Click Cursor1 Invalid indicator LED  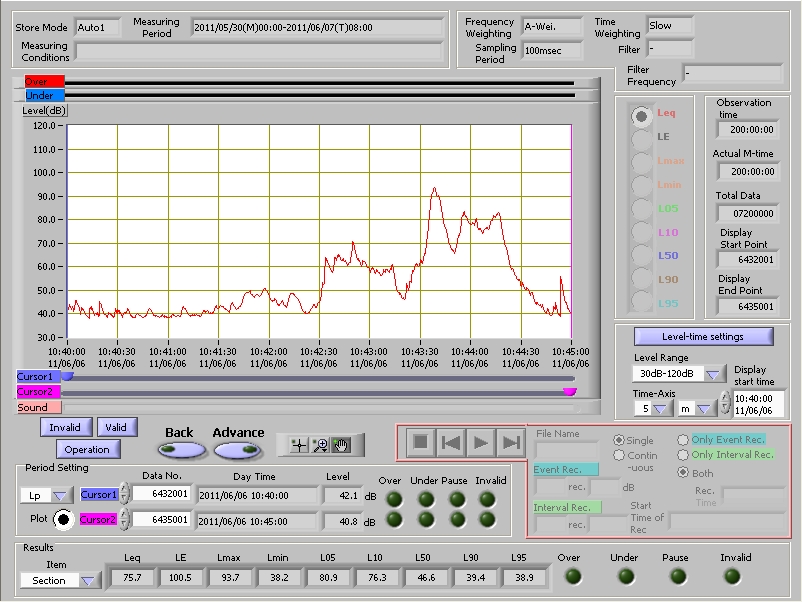pyautogui.click(x=487, y=499)
